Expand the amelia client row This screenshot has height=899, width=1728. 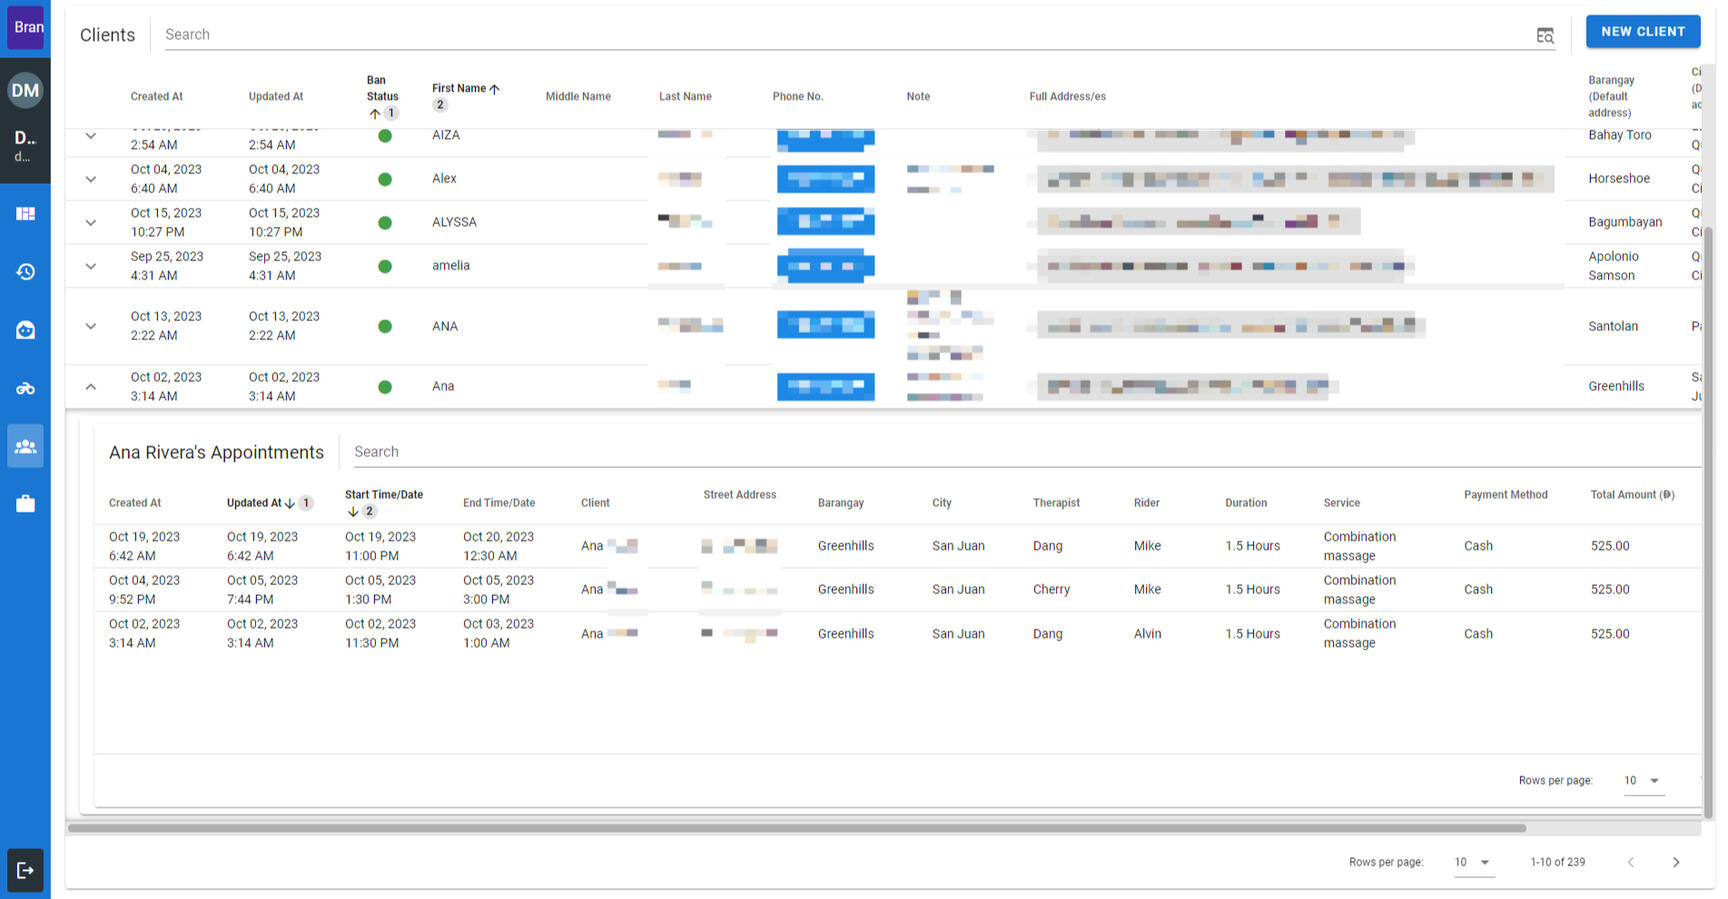pyautogui.click(x=91, y=266)
